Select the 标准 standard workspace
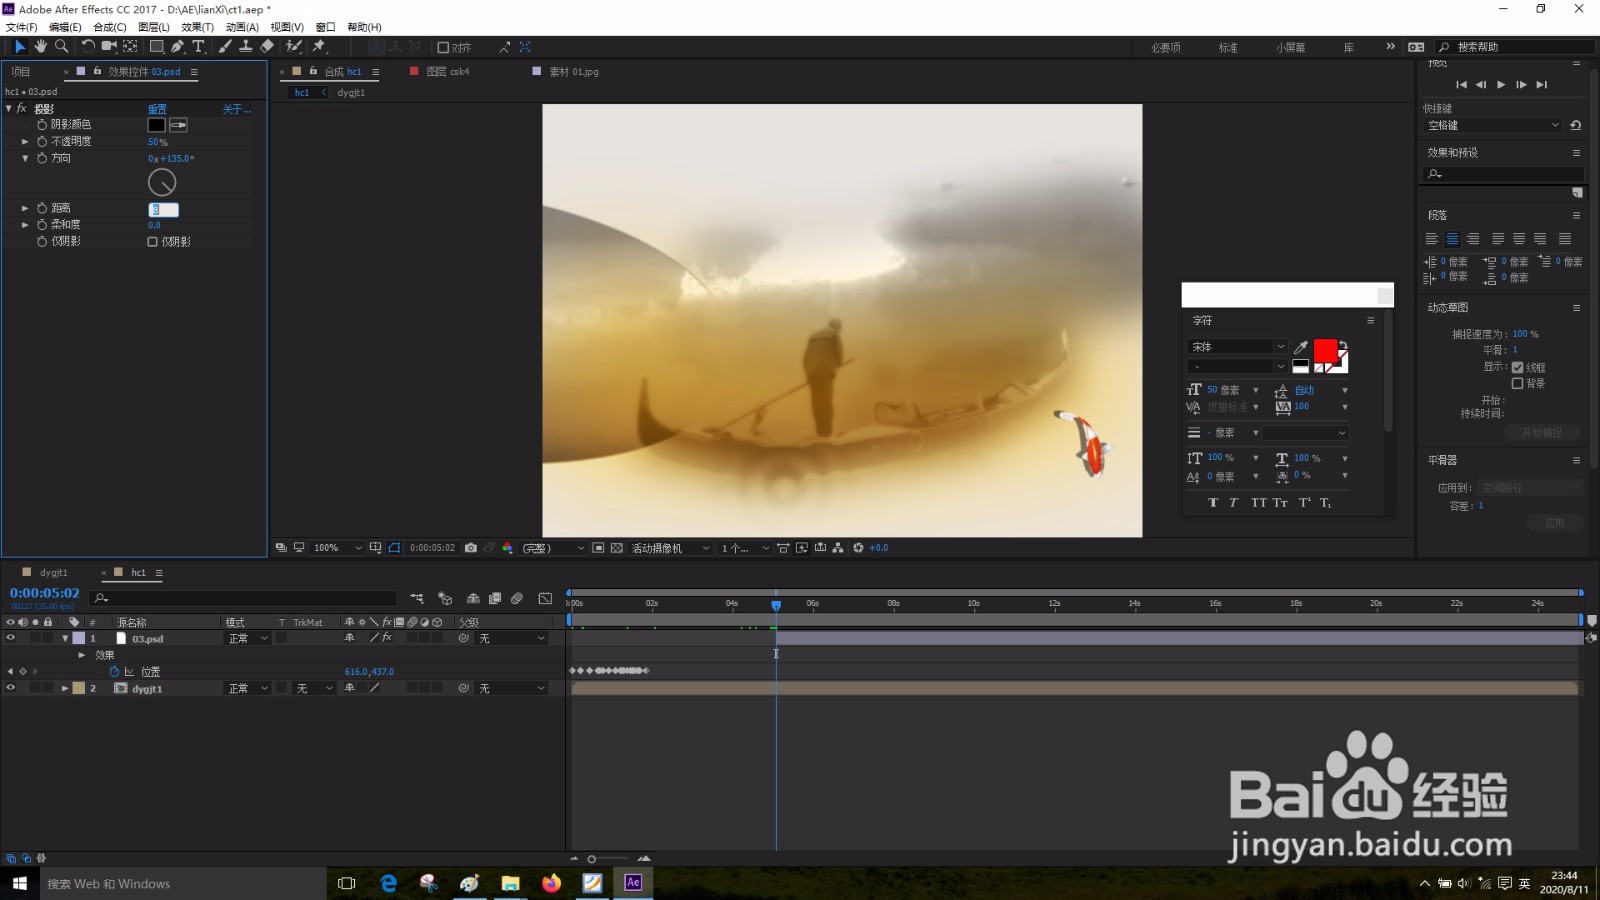 (x=1228, y=48)
